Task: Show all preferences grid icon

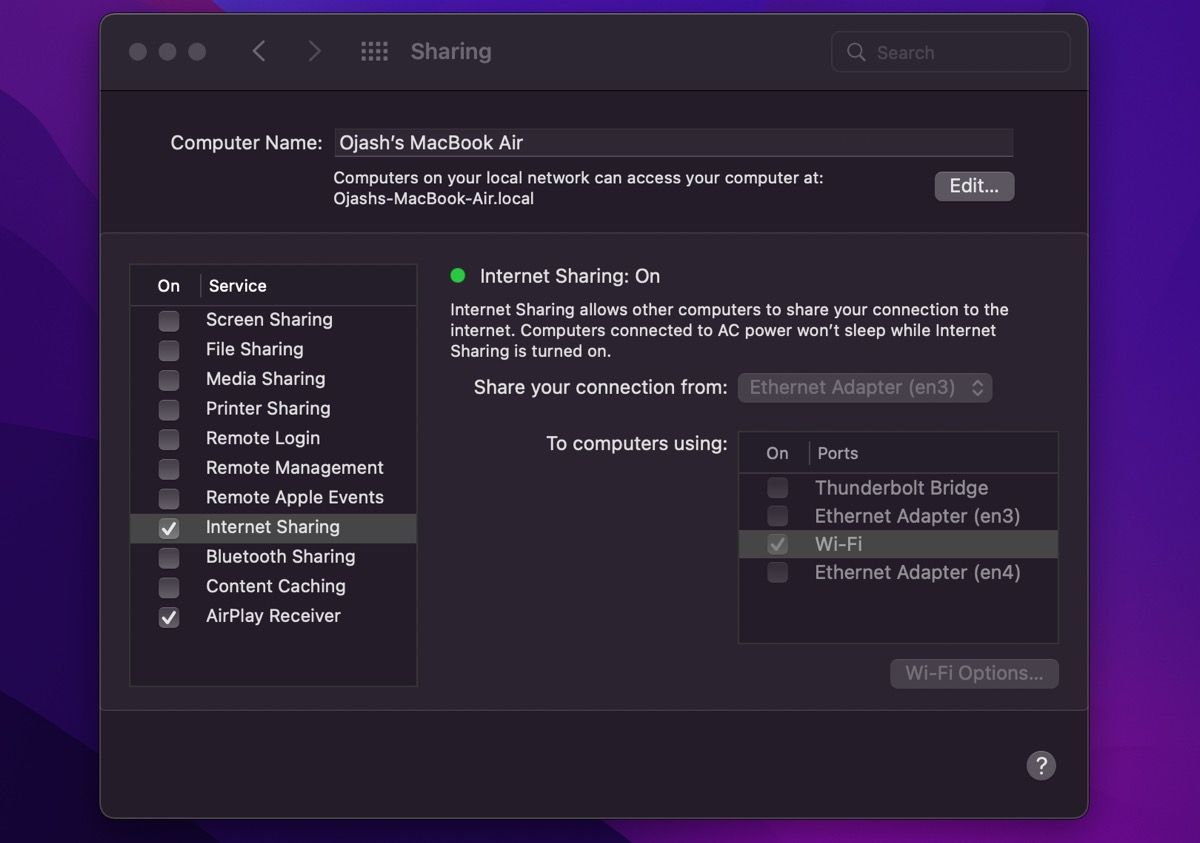Action: [x=374, y=51]
